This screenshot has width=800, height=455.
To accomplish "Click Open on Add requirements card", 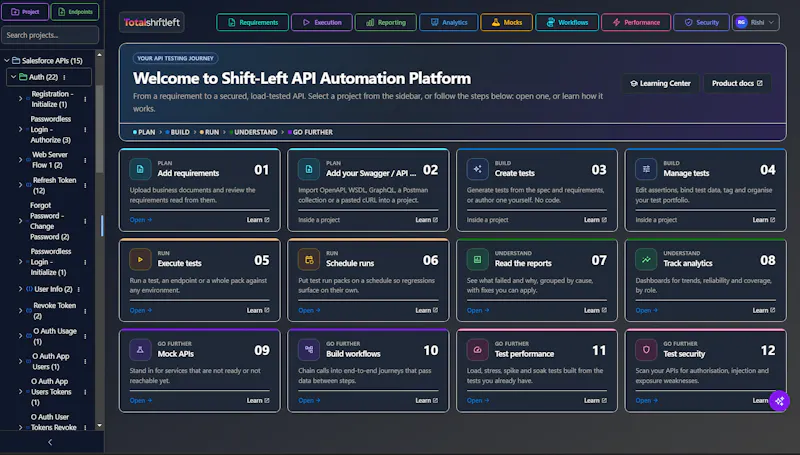I will (x=141, y=220).
